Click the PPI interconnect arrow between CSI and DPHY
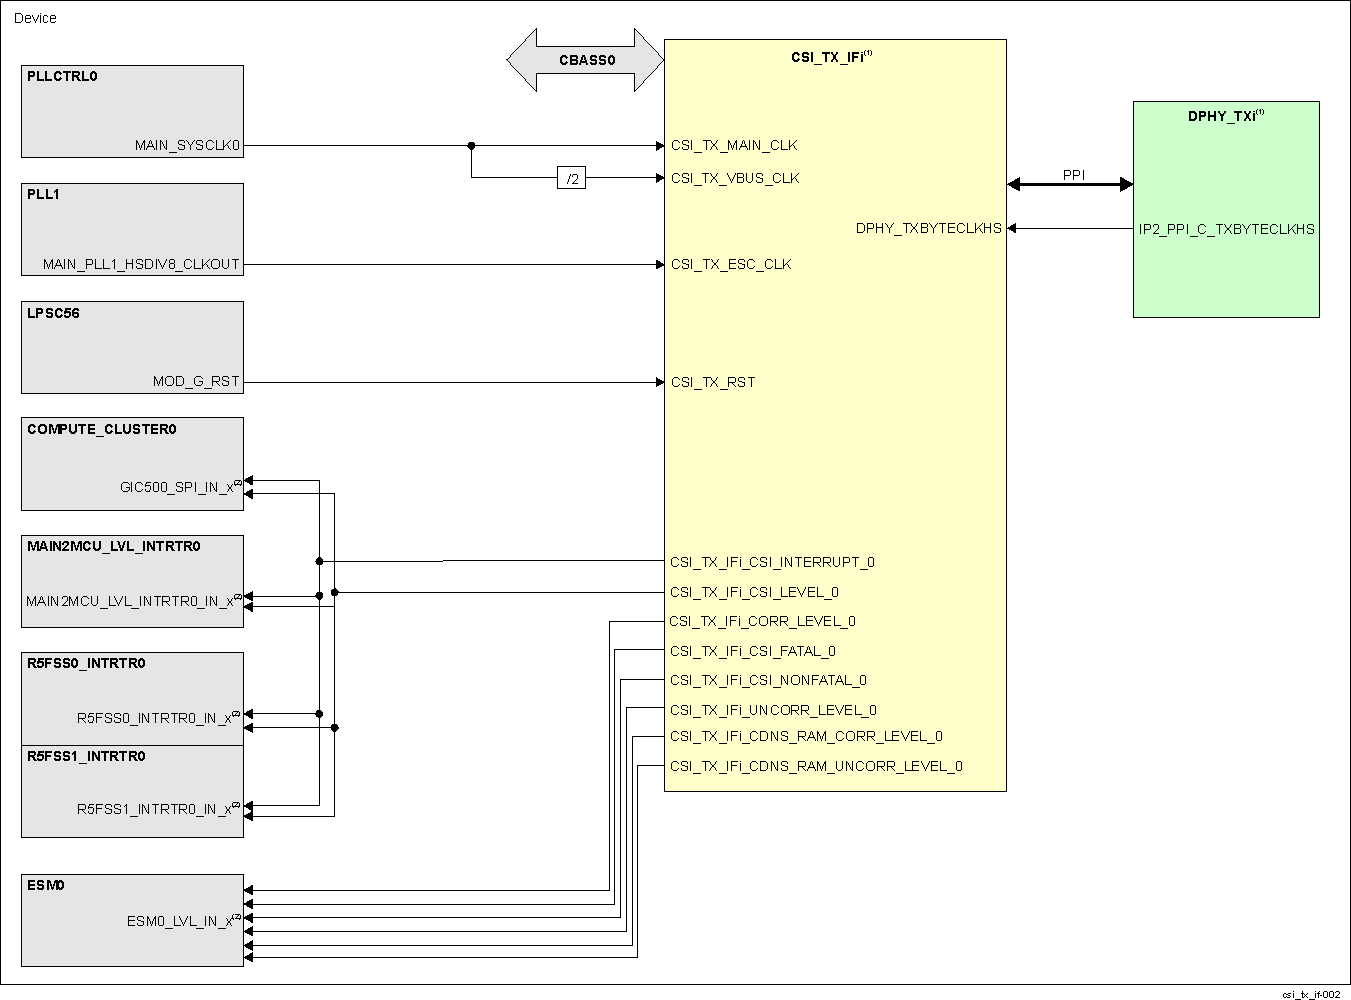The width and height of the screenshot is (1351, 1000). [x=1070, y=184]
